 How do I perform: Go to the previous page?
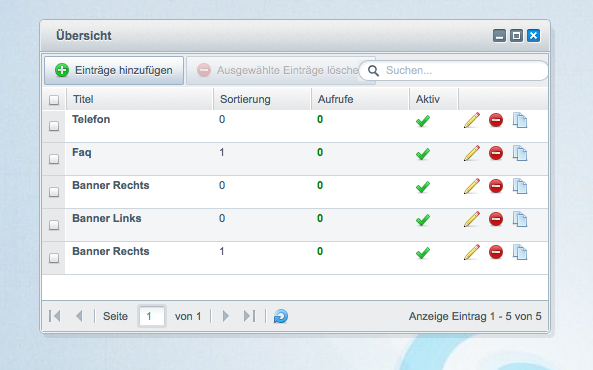coord(79,316)
